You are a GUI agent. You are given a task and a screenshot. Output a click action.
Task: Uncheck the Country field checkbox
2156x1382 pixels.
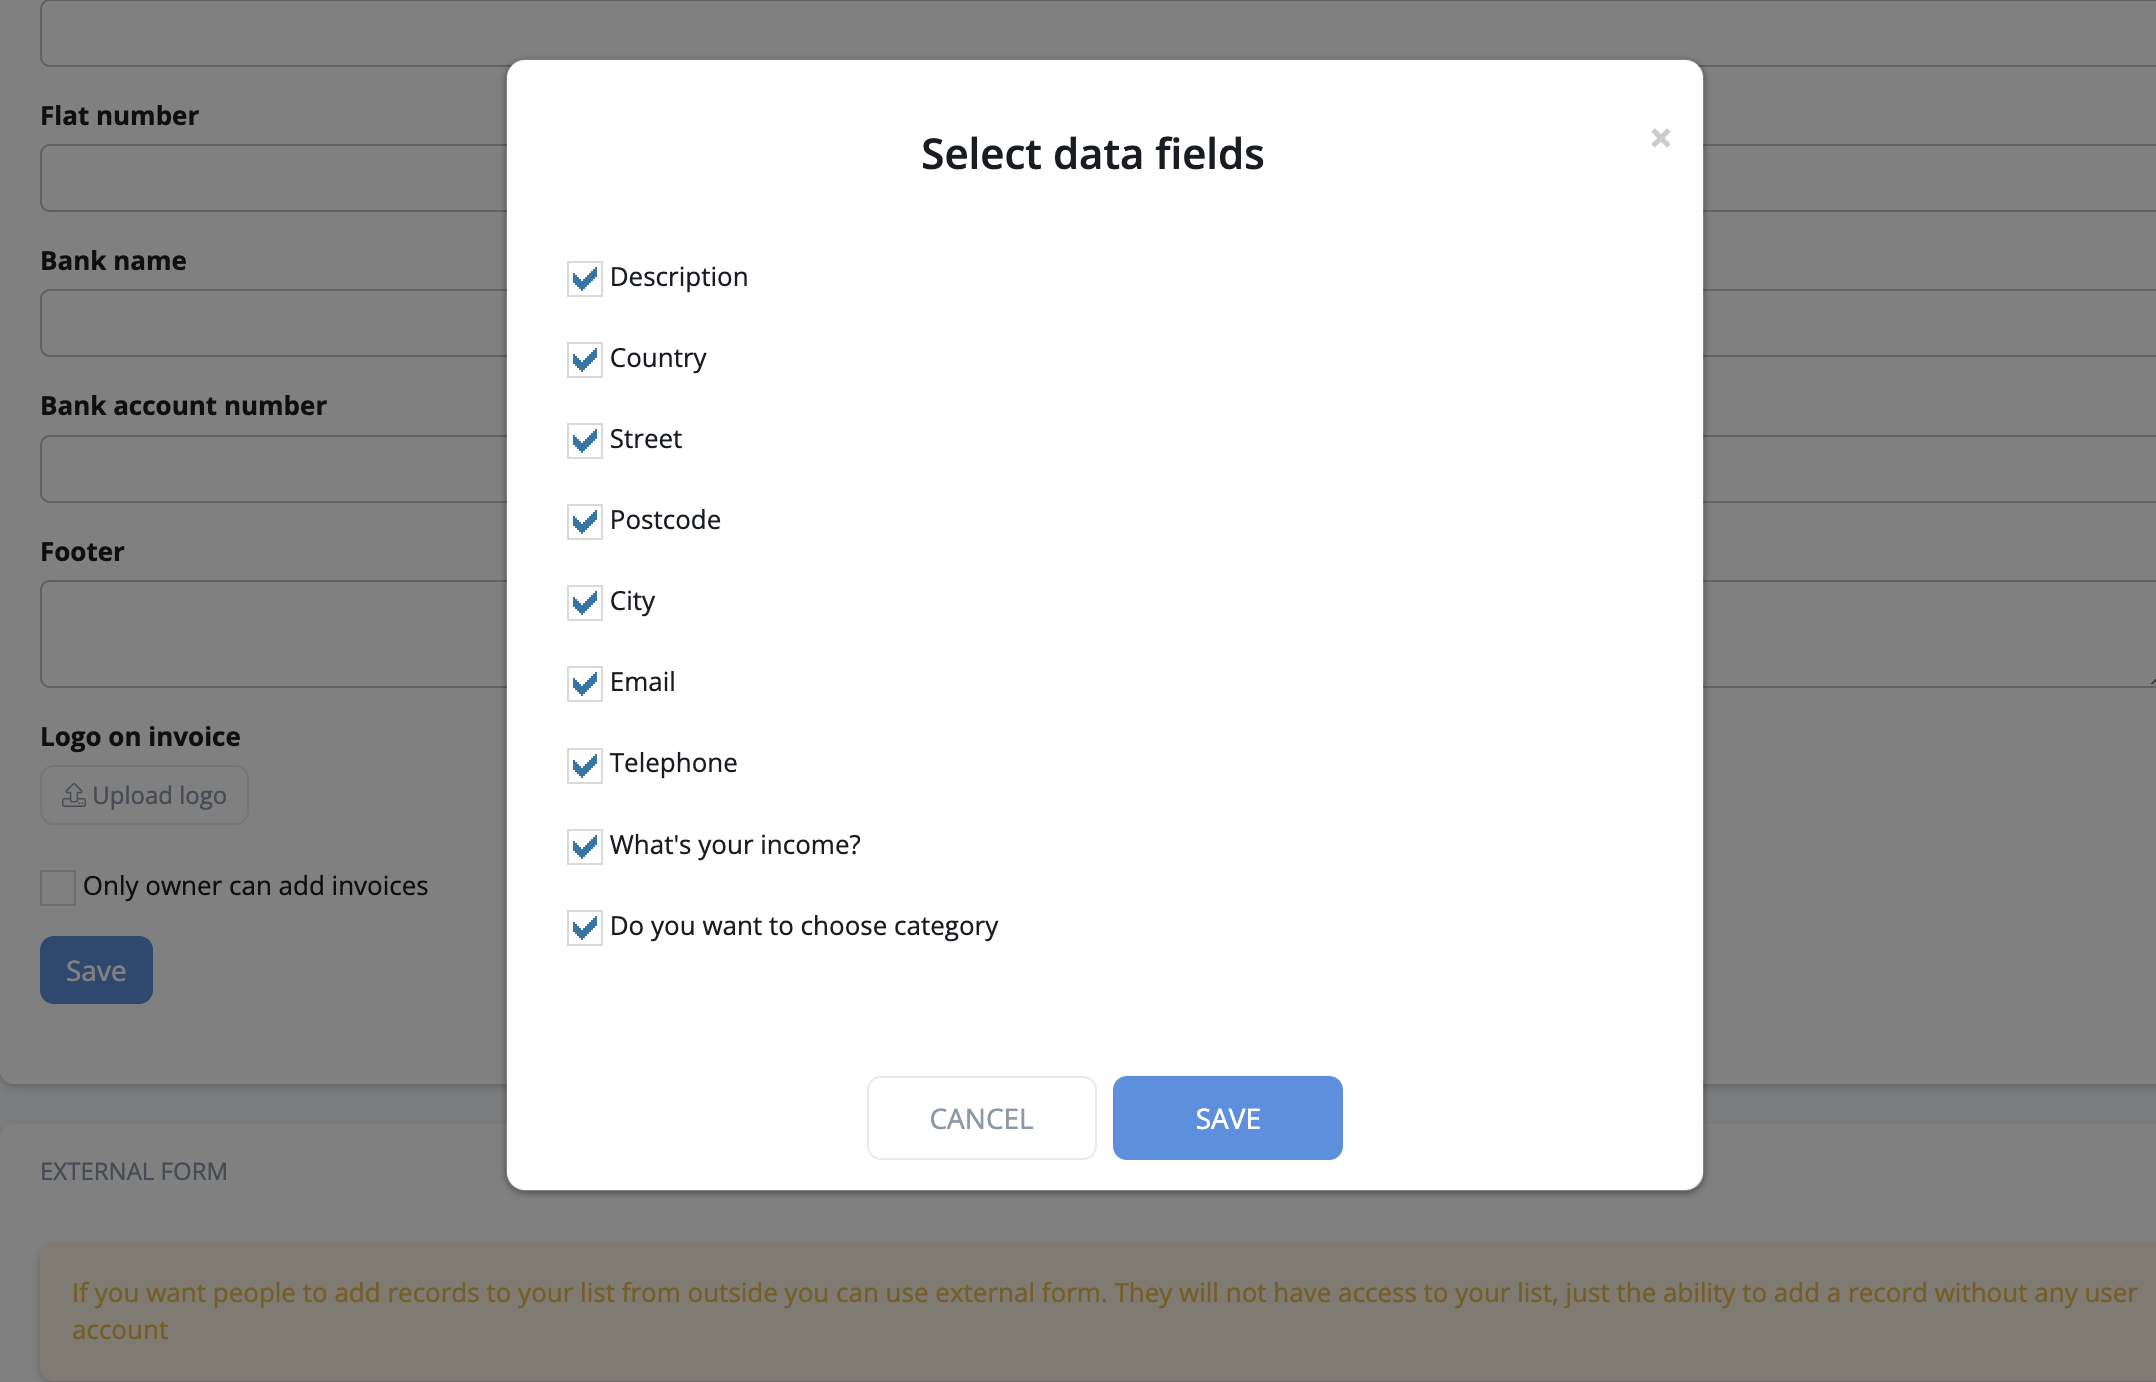tap(584, 359)
